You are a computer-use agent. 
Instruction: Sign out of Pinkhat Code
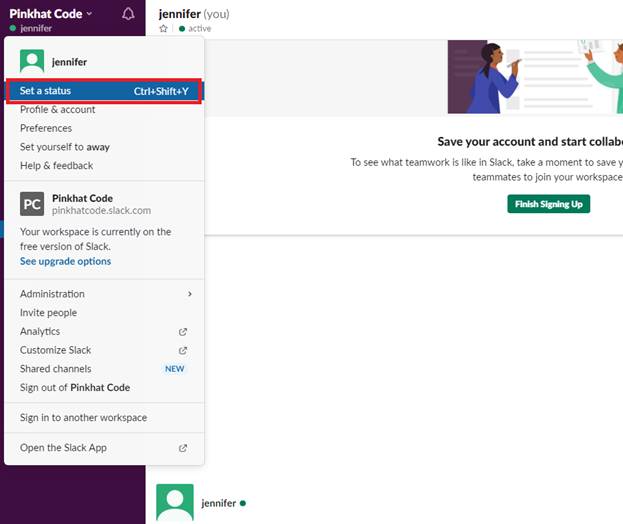point(104,387)
